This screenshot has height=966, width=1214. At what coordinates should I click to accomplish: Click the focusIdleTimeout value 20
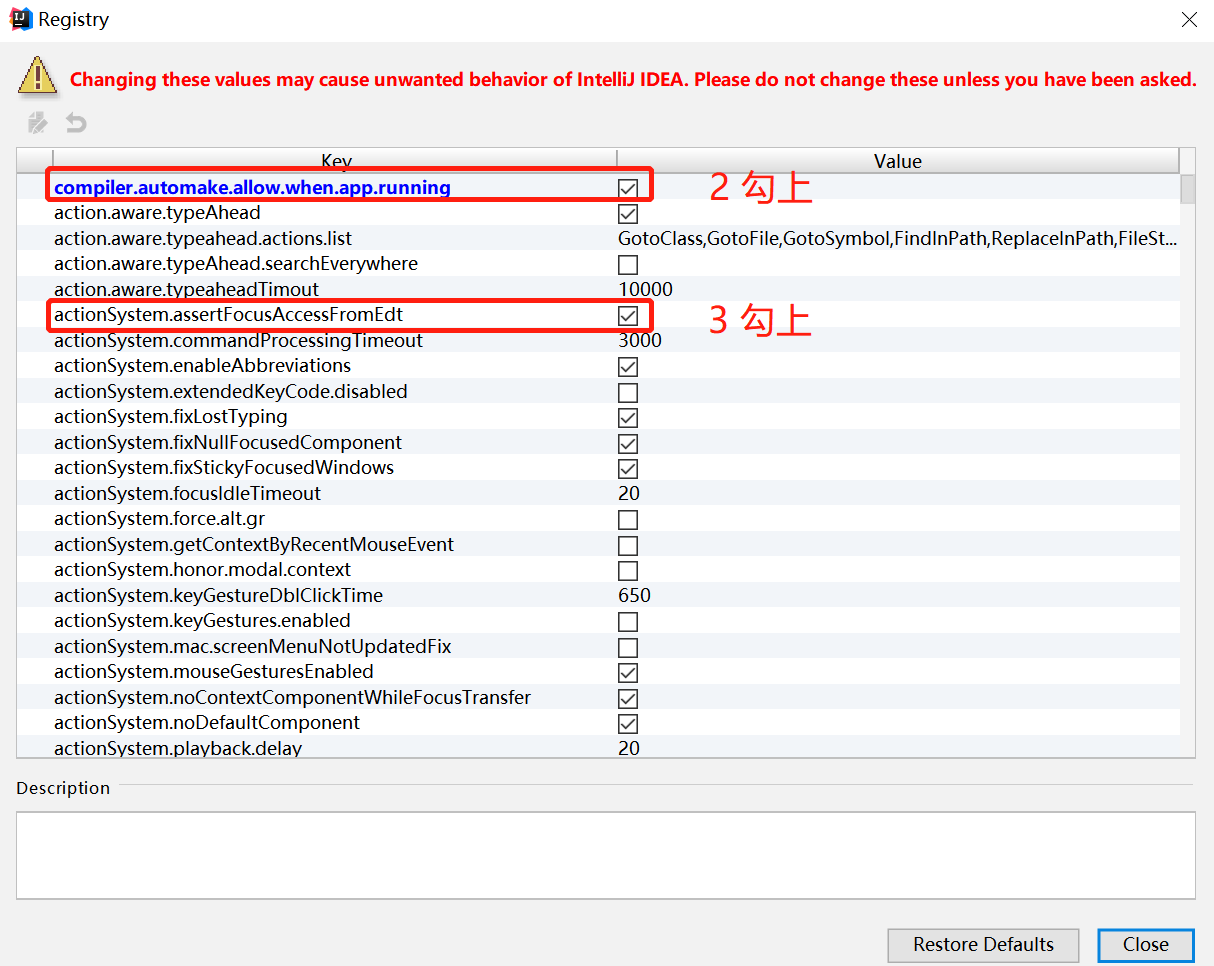tap(629, 494)
